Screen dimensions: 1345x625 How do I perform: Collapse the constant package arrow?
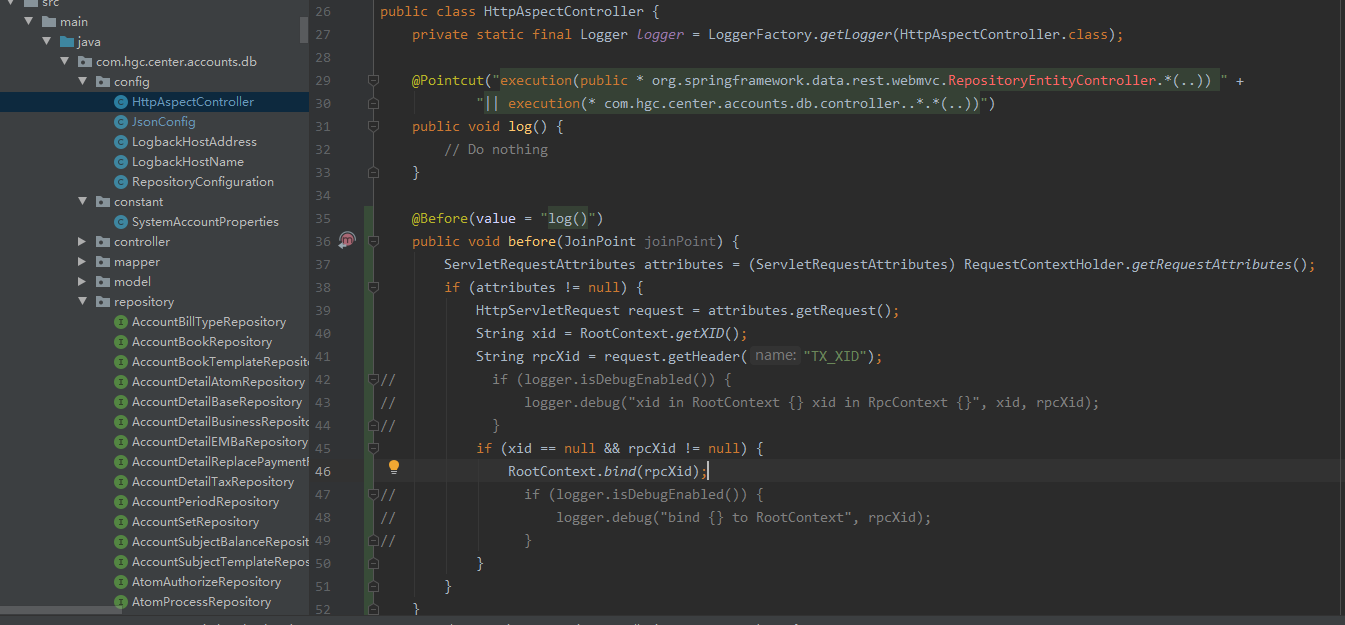[83, 202]
